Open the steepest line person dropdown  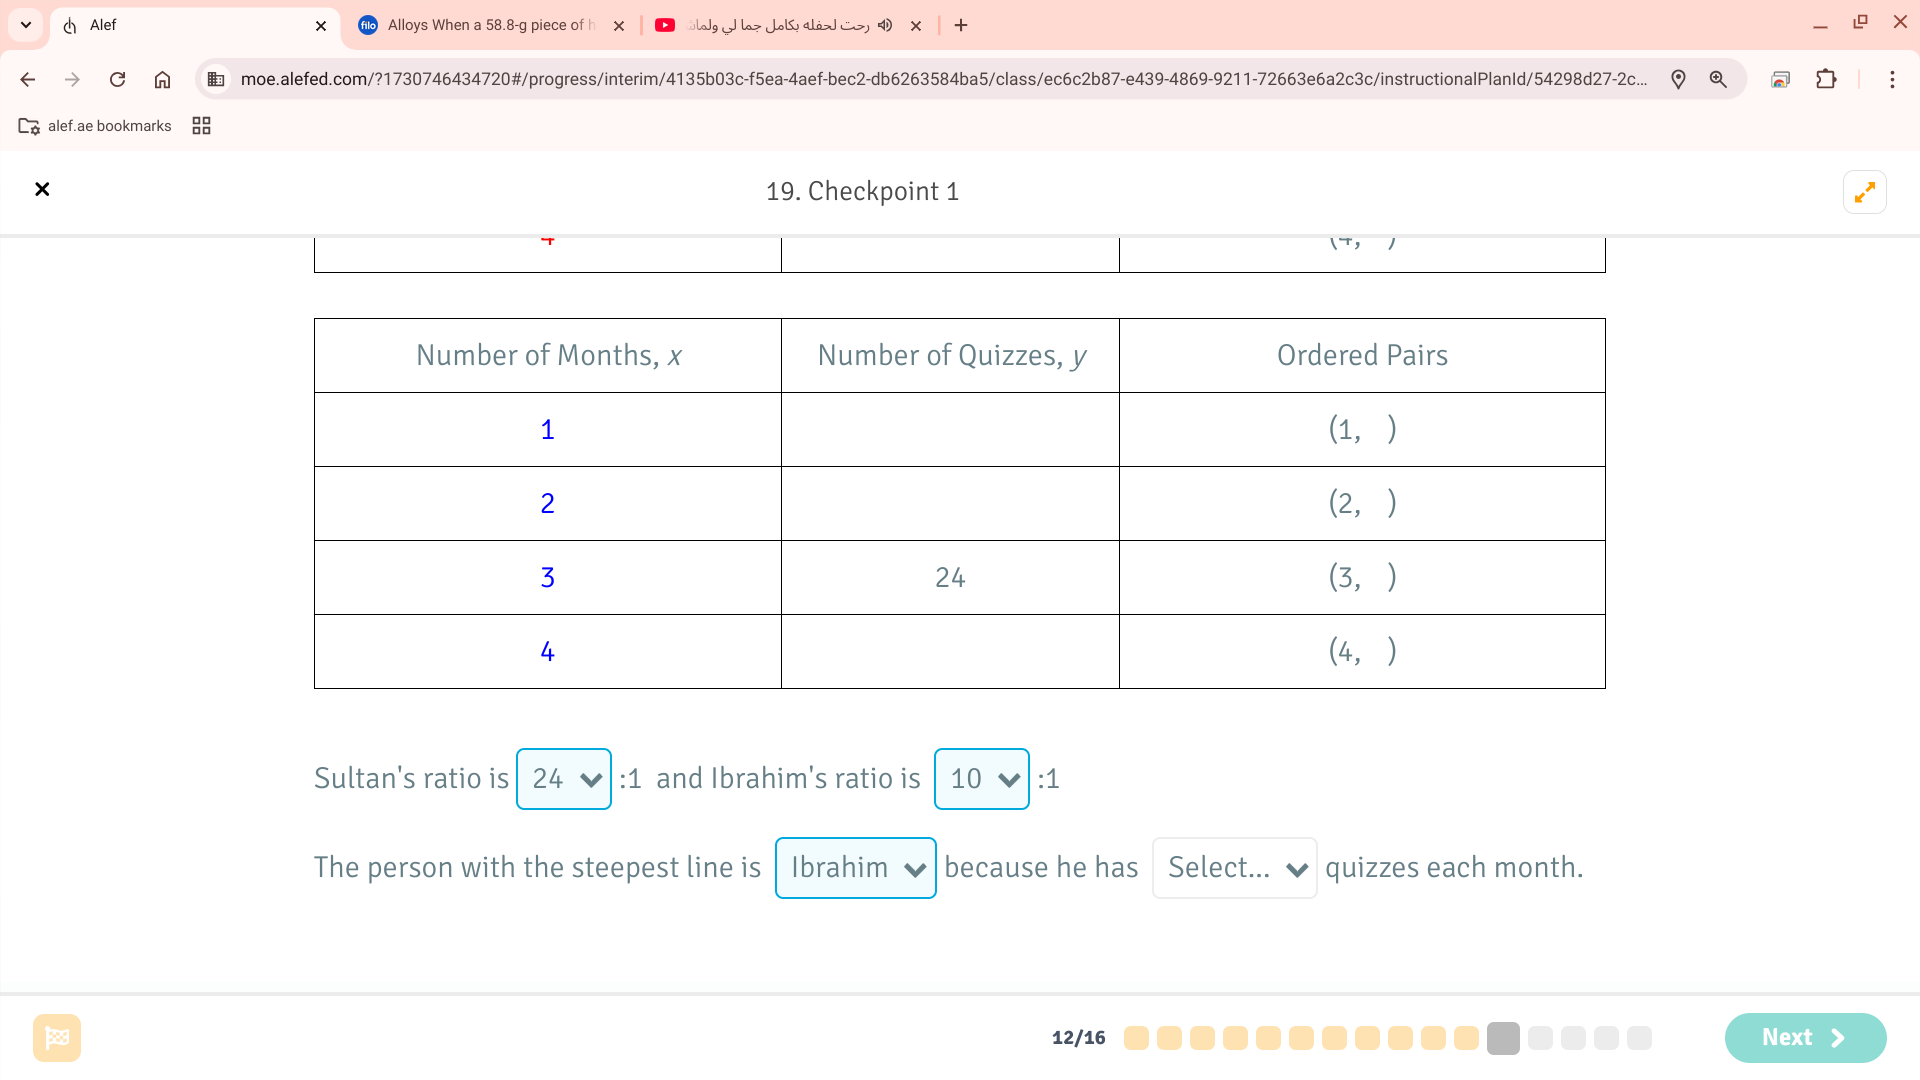855,868
